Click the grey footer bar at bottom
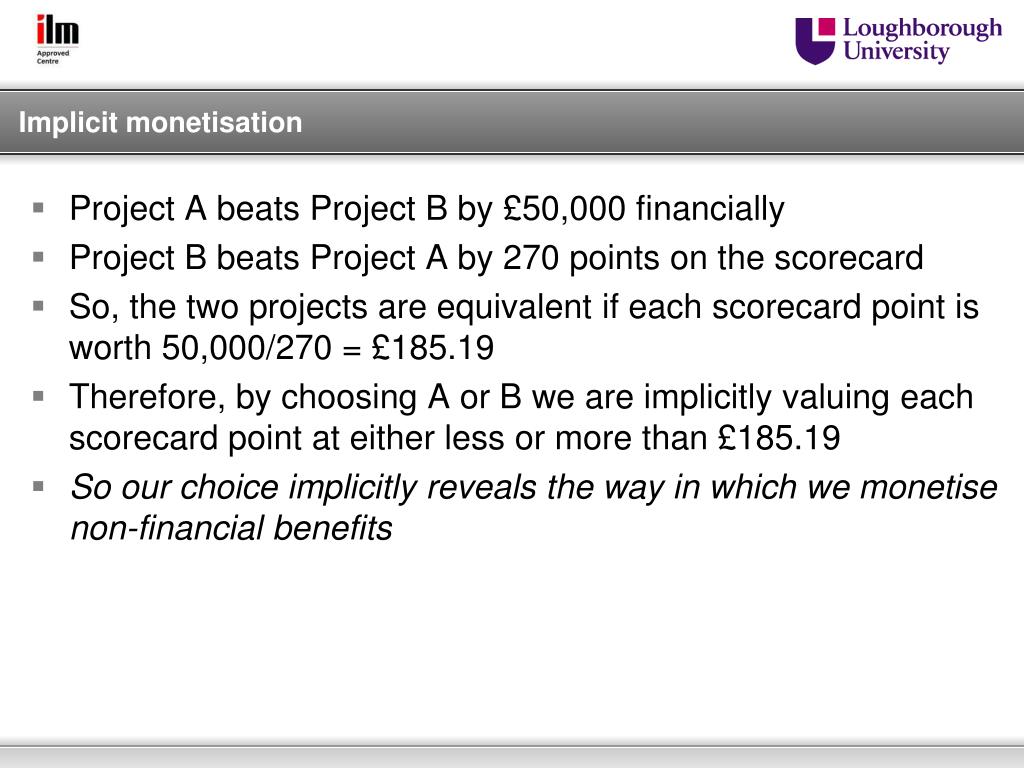Image resolution: width=1024 pixels, height=768 pixels. click(x=512, y=756)
